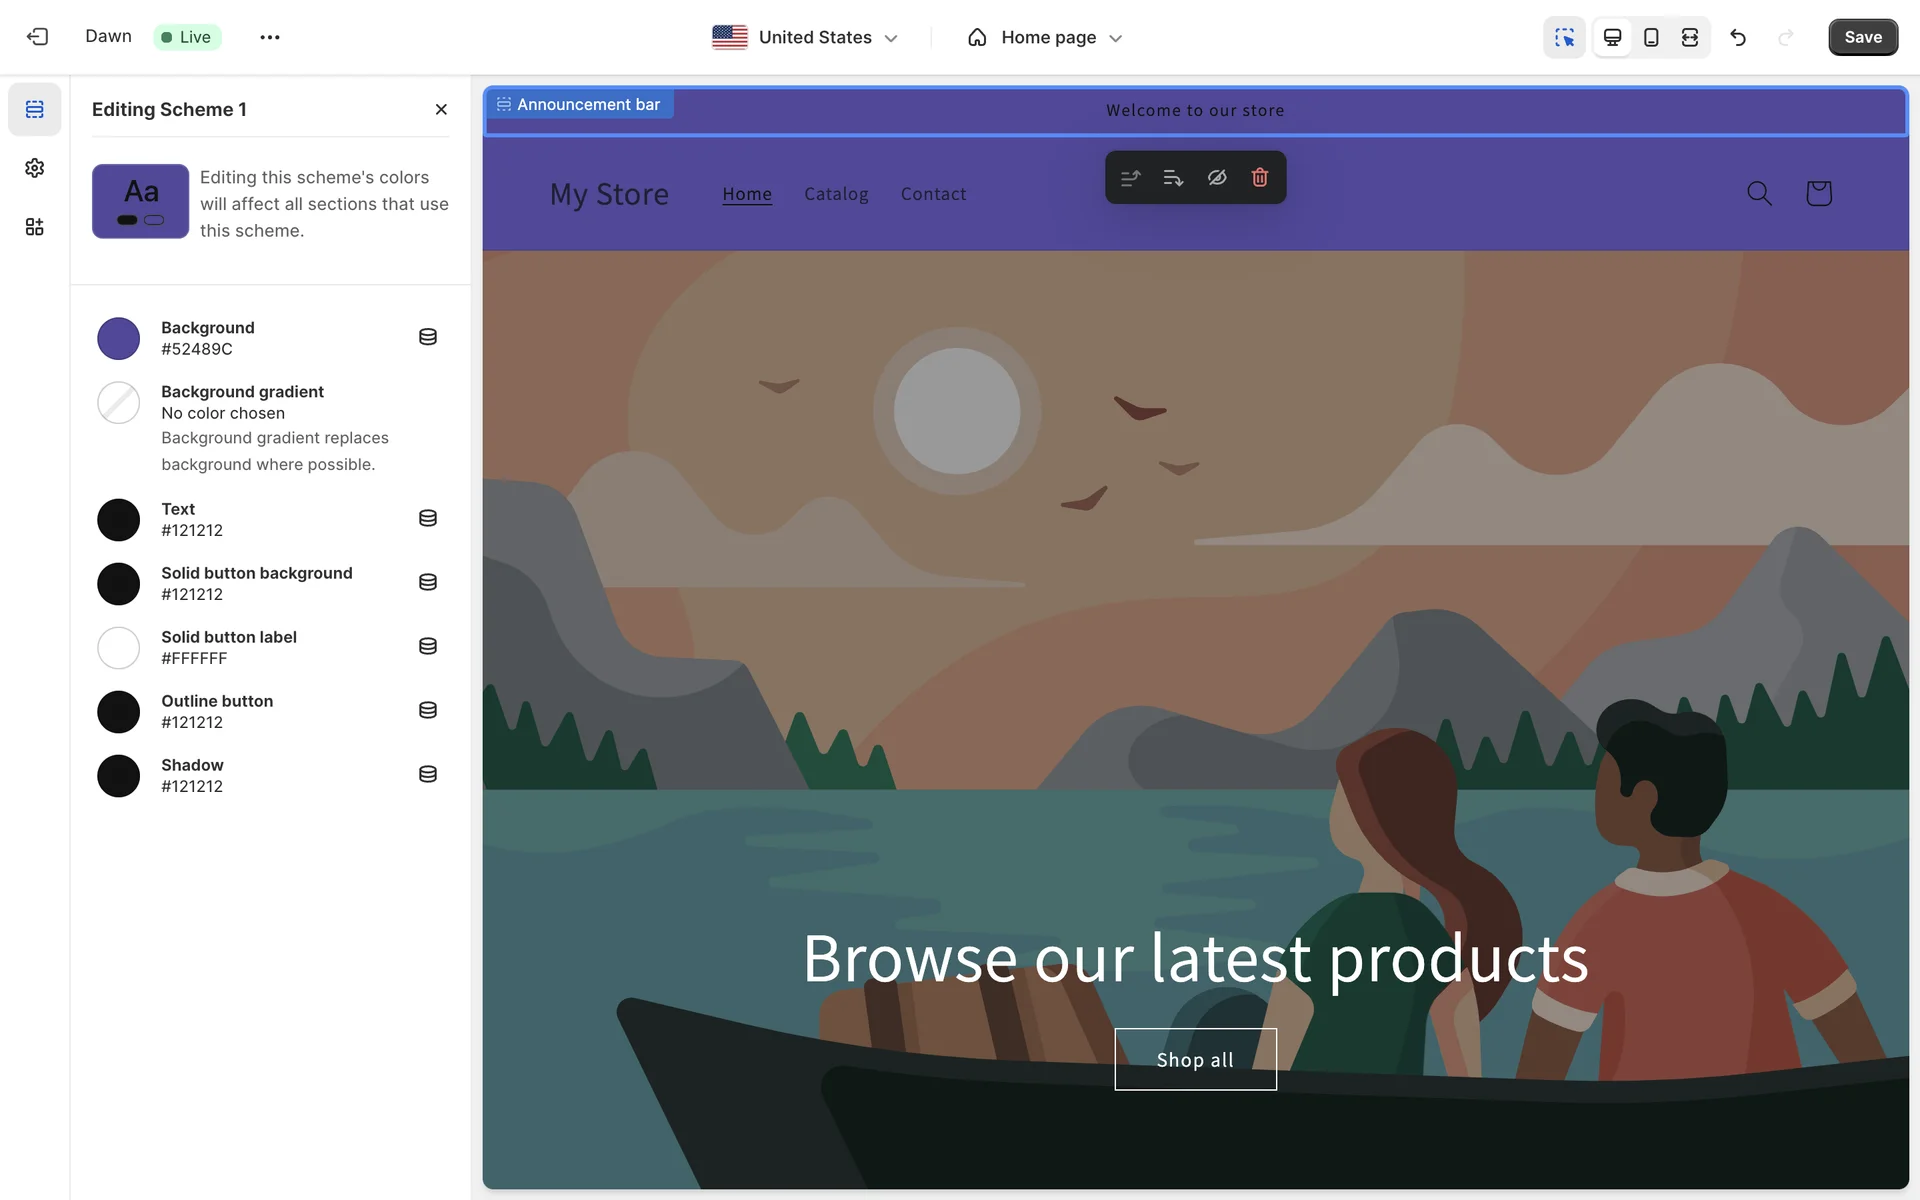Image resolution: width=1920 pixels, height=1200 pixels.
Task: Open the Apps sidebar icon
Action: pos(35,227)
